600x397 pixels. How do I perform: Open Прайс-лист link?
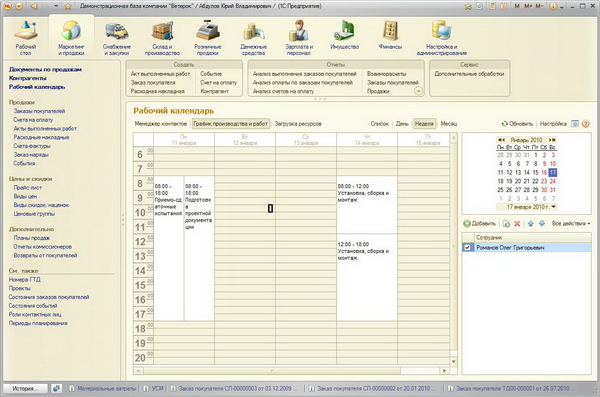[x=28, y=188]
